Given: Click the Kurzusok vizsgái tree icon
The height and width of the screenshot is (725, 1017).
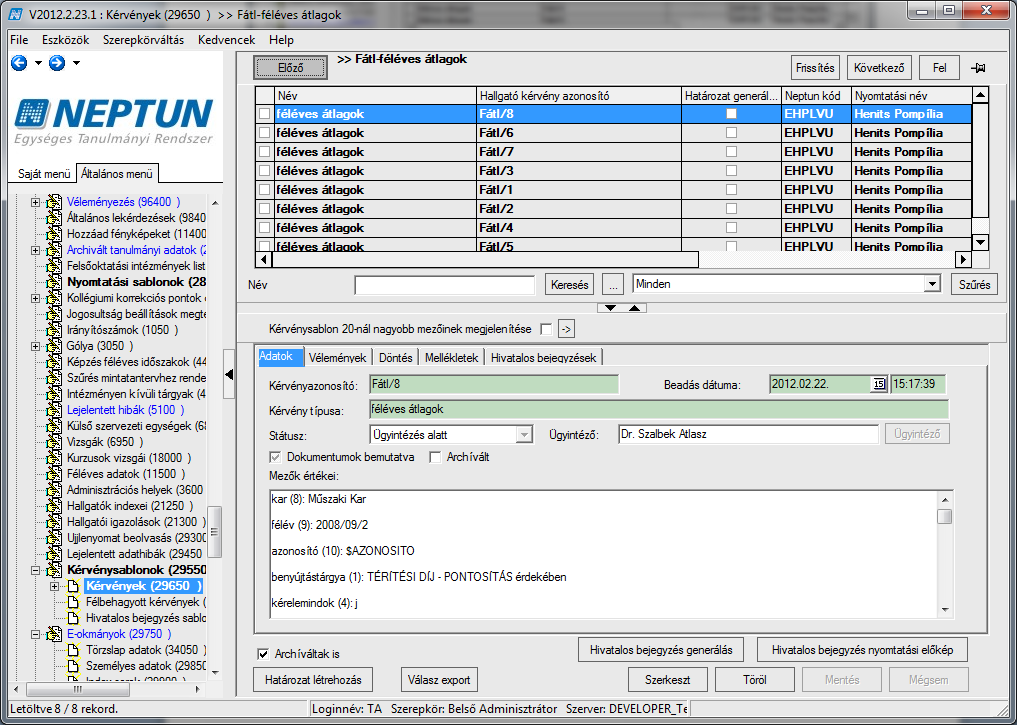Looking at the screenshot, I should (x=54, y=458).
